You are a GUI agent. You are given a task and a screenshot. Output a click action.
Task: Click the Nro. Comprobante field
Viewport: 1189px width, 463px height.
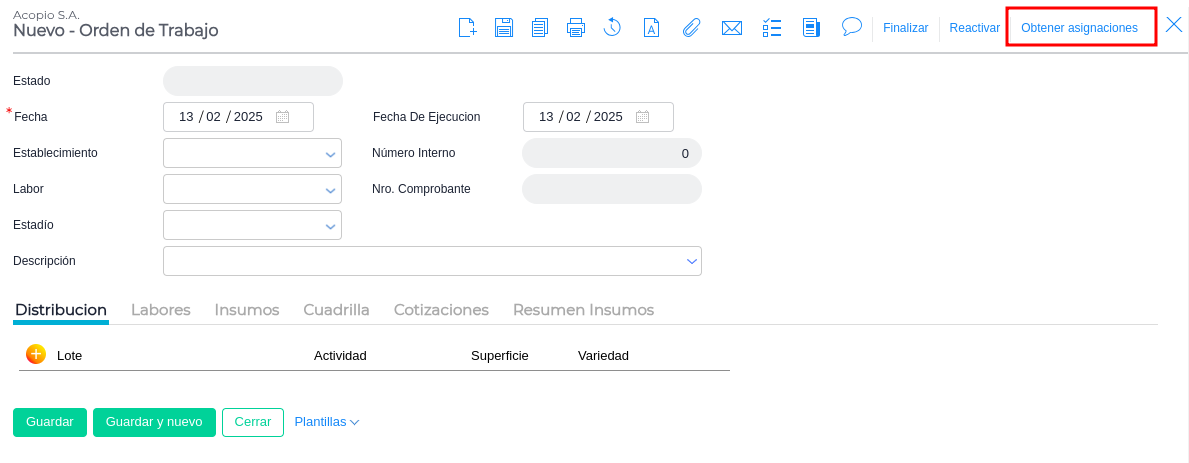[x=612, y=189]
